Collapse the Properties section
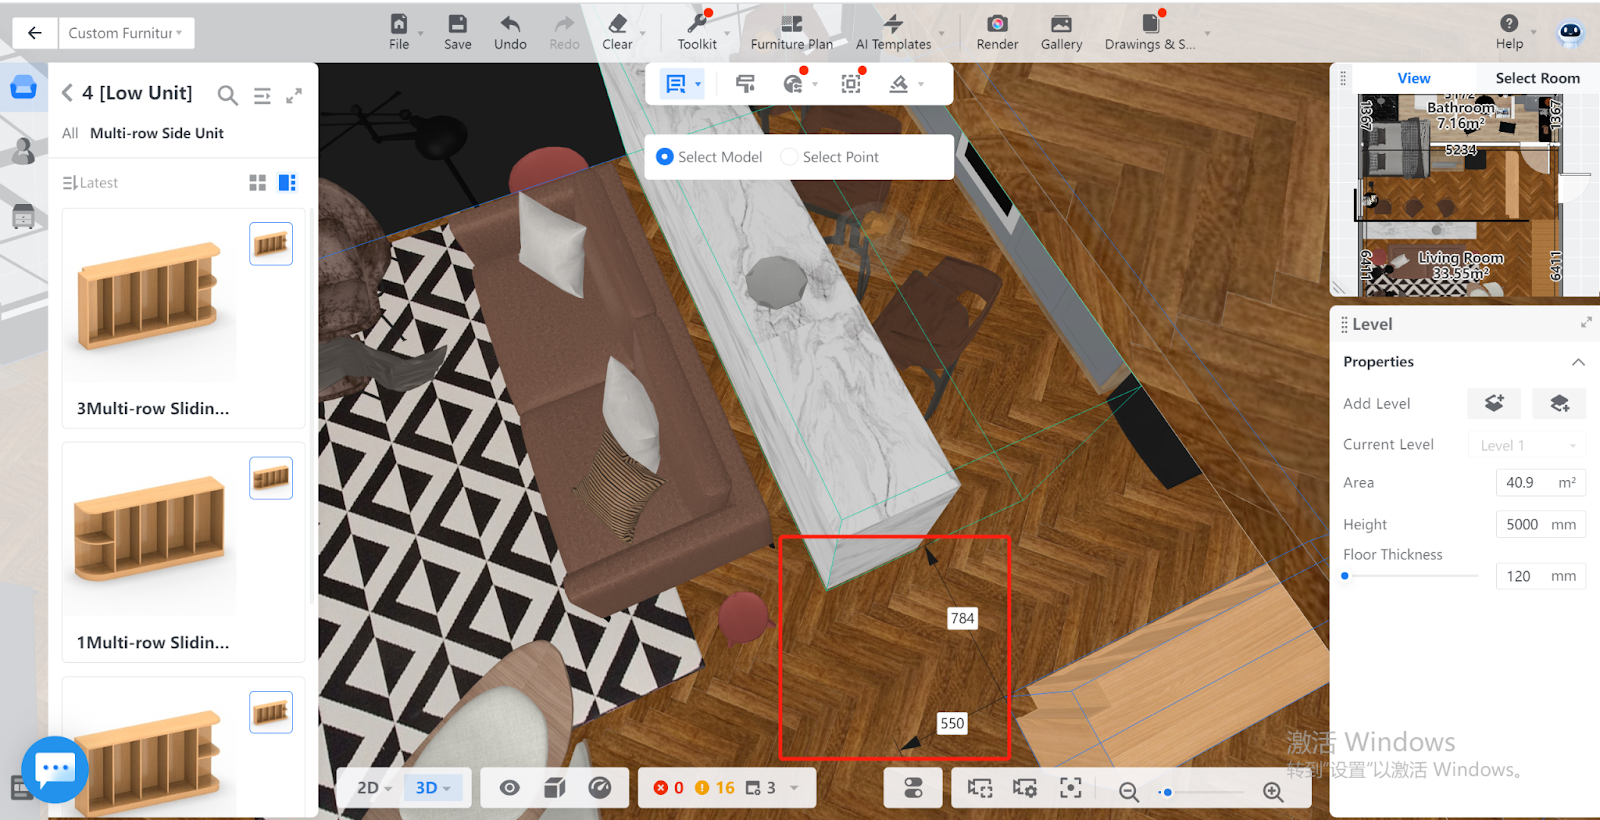 (x=1578, y=362)
